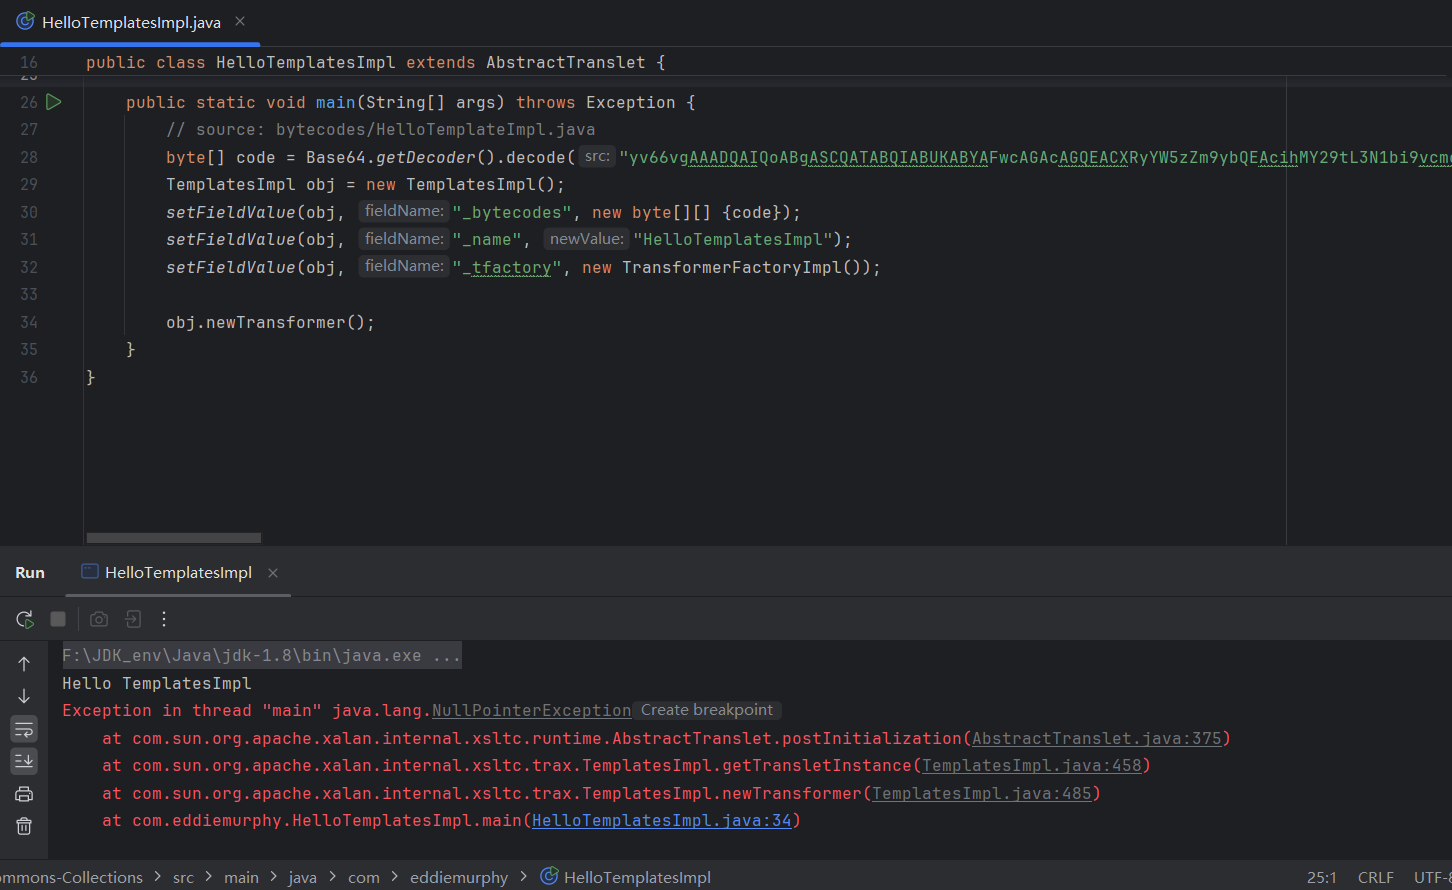Jump up the stack trace arrow
The image size is (1452, 890).
tap(24, 664)
